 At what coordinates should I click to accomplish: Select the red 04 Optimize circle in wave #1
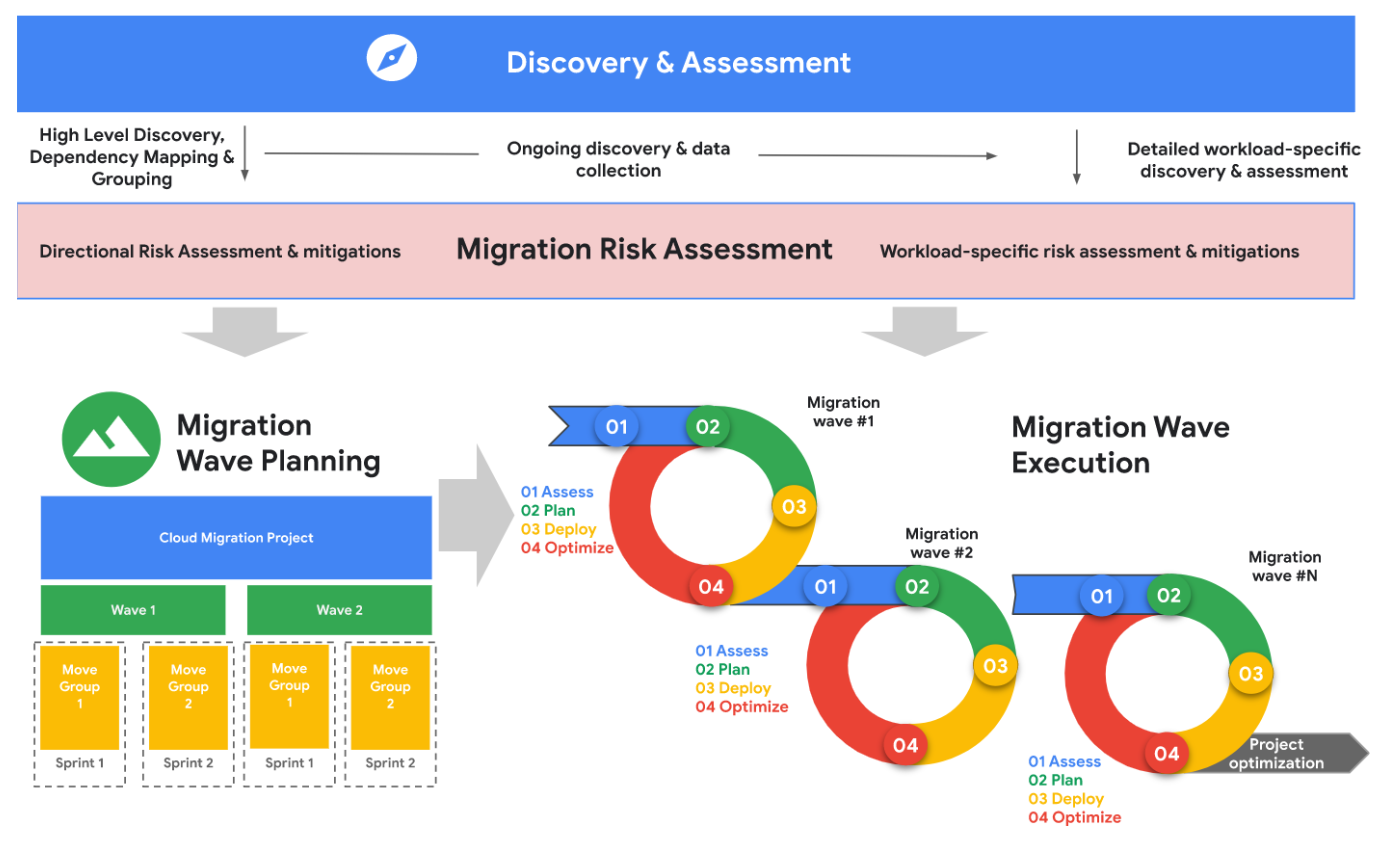click(x=711, y=587)
